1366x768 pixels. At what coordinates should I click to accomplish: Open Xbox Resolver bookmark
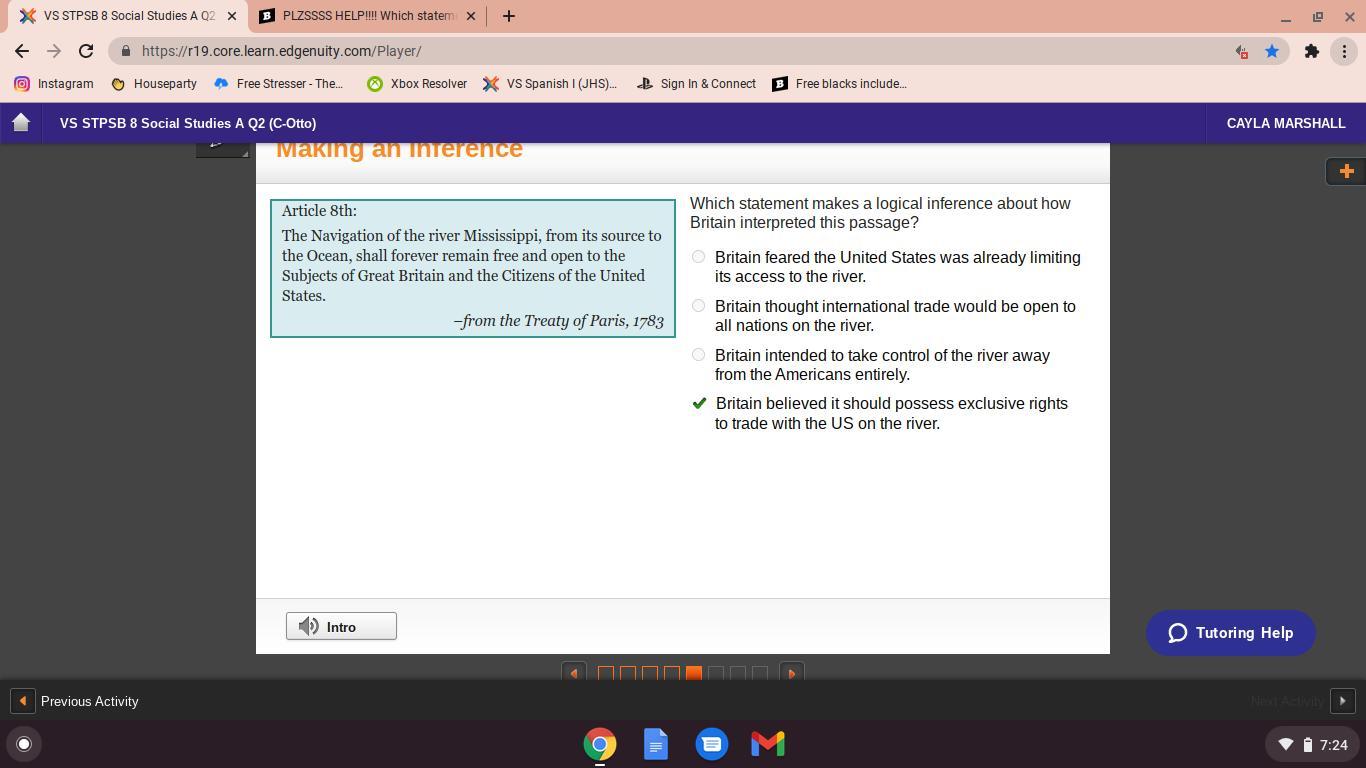click(417, 84)
